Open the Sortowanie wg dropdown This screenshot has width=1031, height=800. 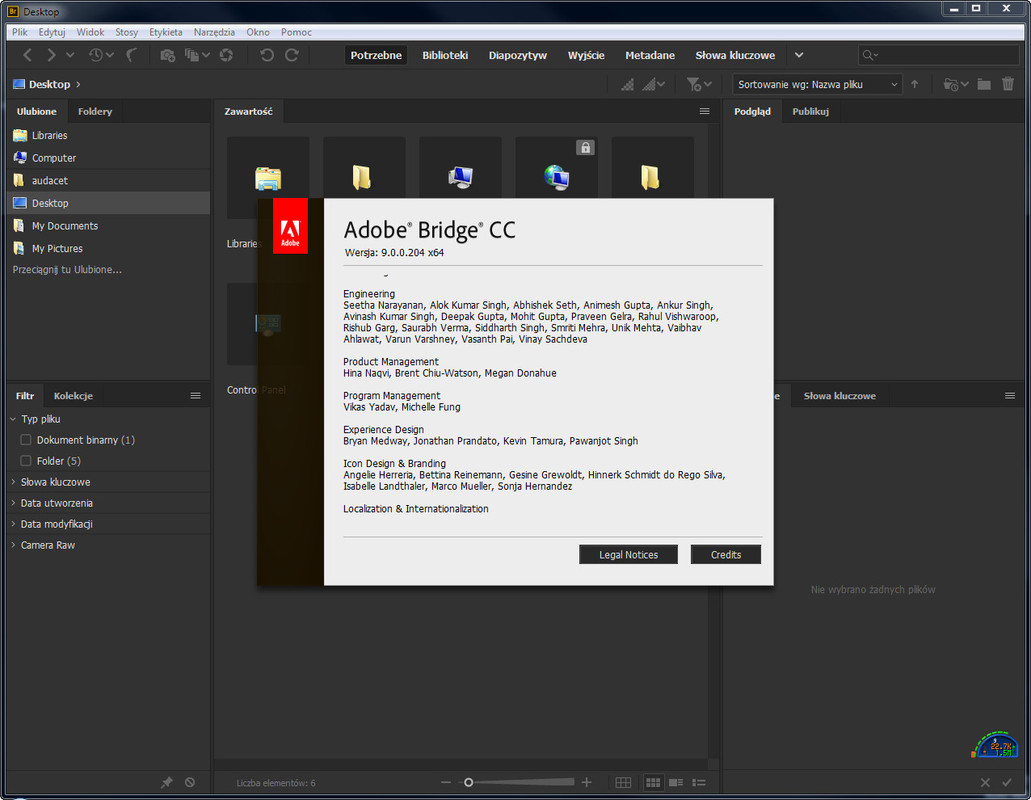pyautogui.click(x=817, y=84)
